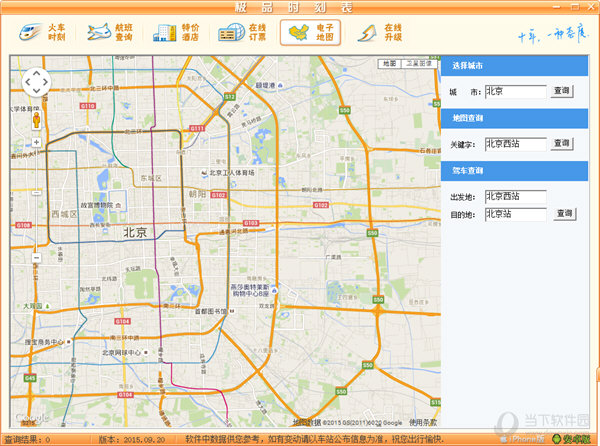Click the G111 highway shield

point(197,129)
